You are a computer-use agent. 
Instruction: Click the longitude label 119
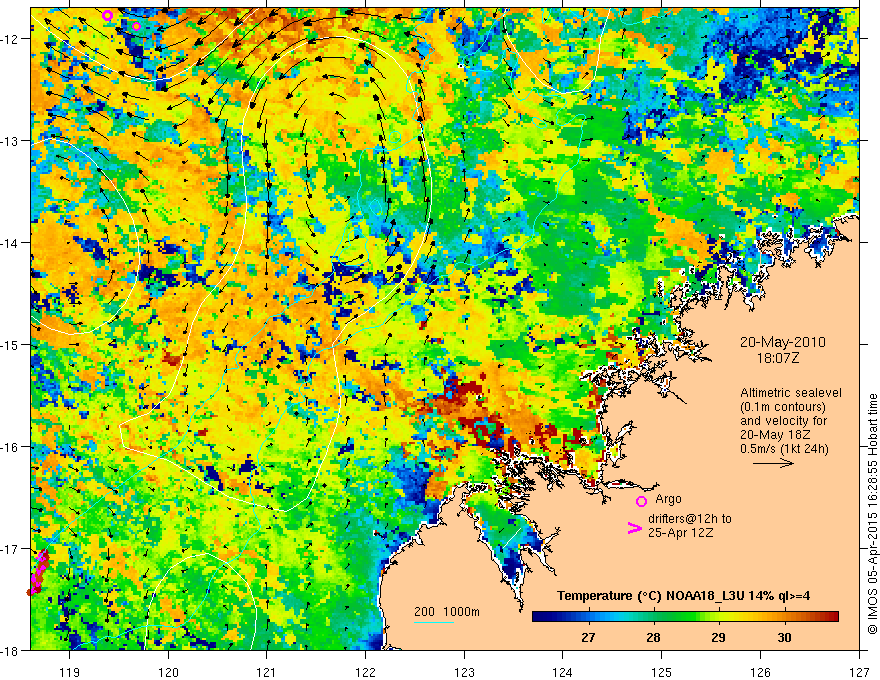(70, 672)
